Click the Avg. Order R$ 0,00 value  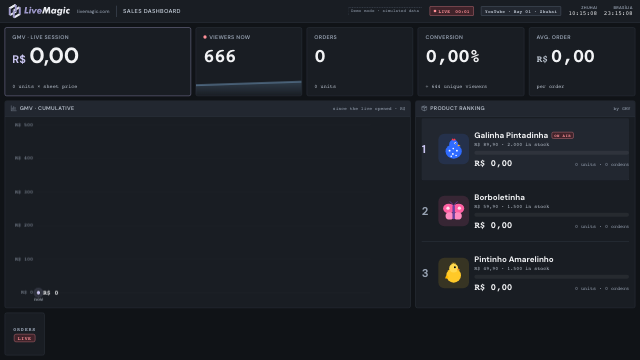click(x=565, y=56)
